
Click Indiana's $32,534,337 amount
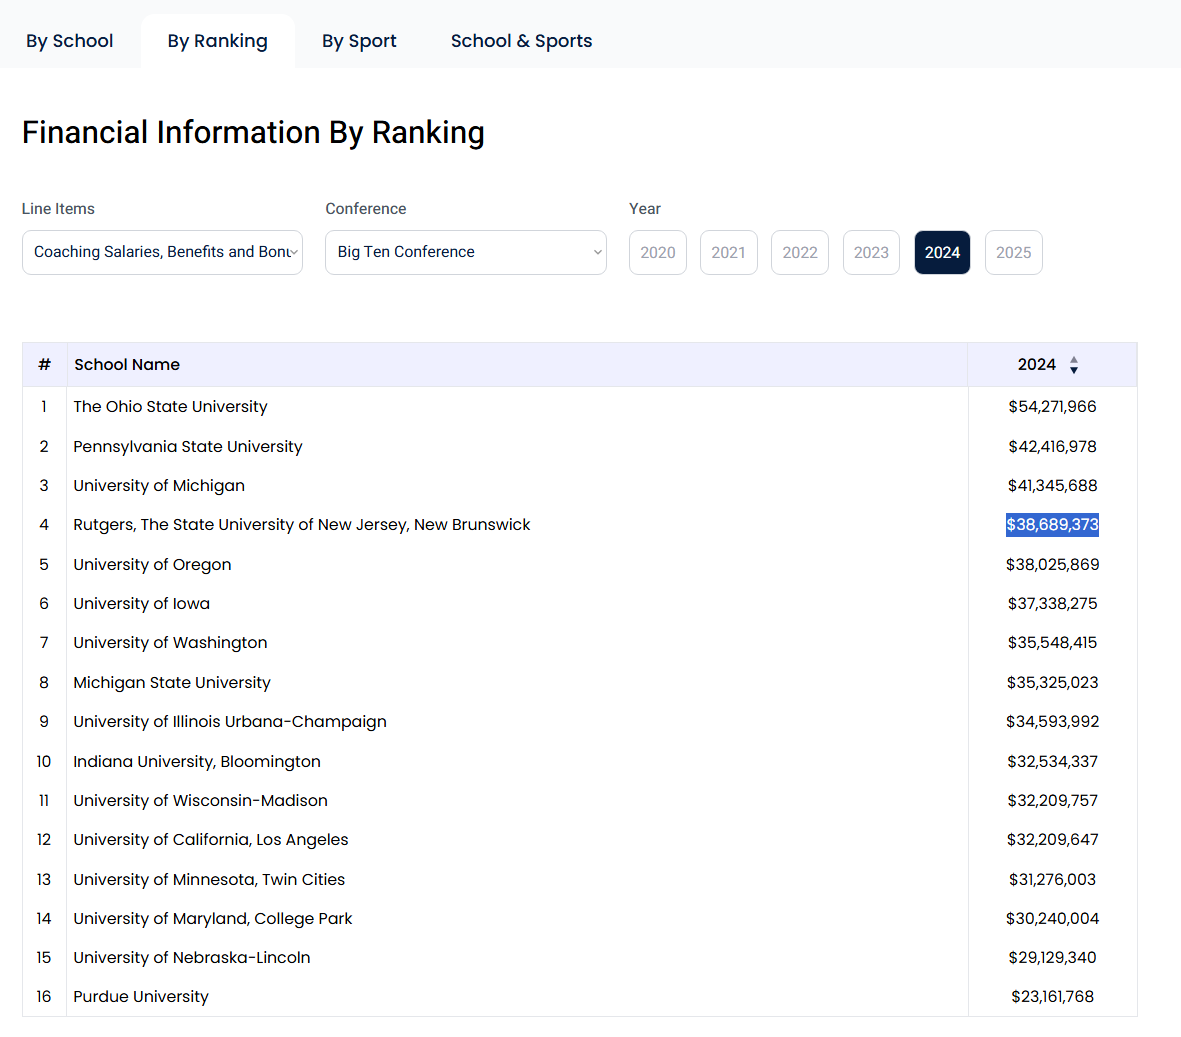pos(1052,762)
